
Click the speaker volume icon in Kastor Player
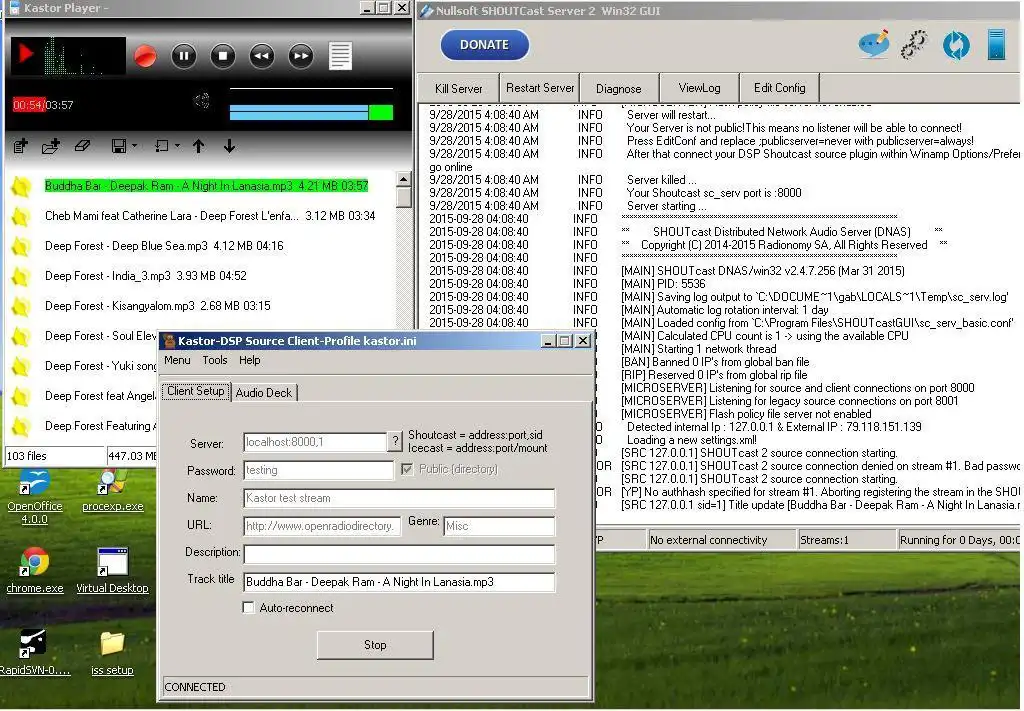[202, 101]
